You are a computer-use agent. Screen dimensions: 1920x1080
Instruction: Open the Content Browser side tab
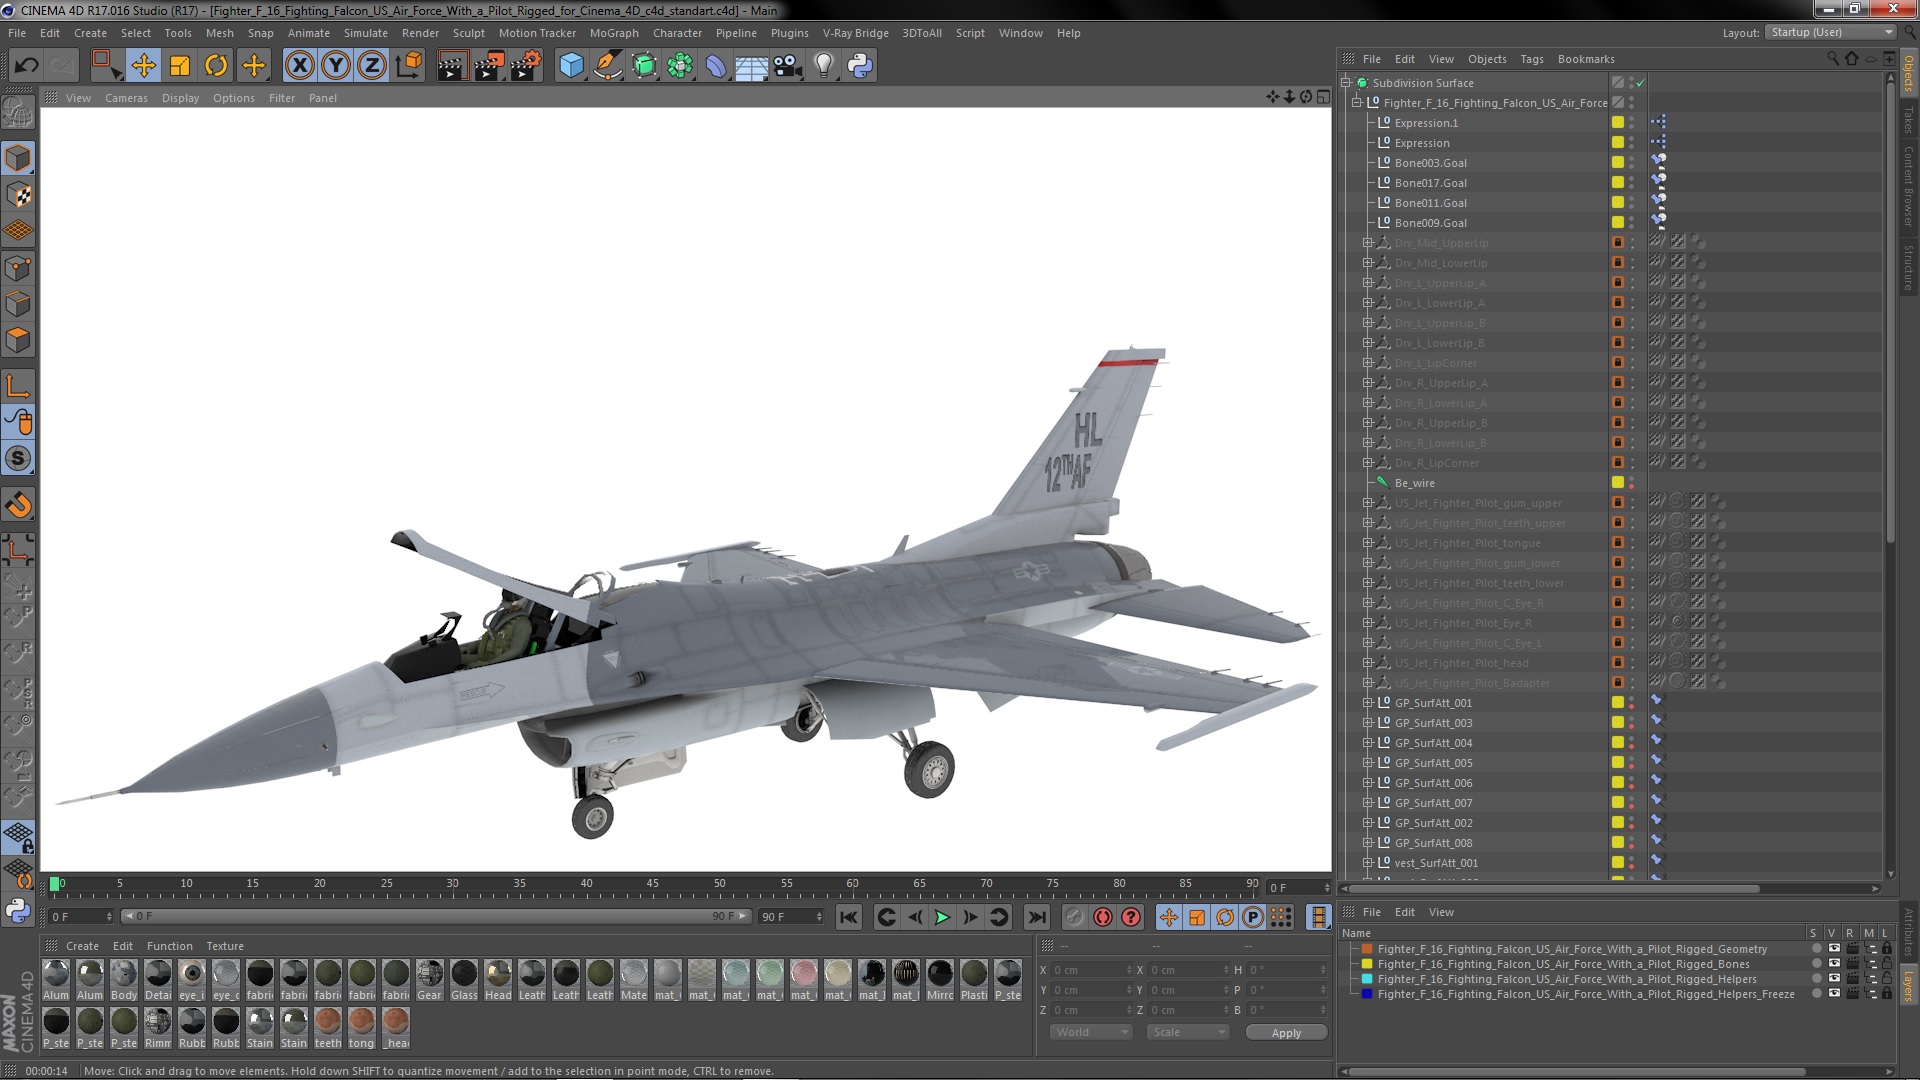(1908, 186)
